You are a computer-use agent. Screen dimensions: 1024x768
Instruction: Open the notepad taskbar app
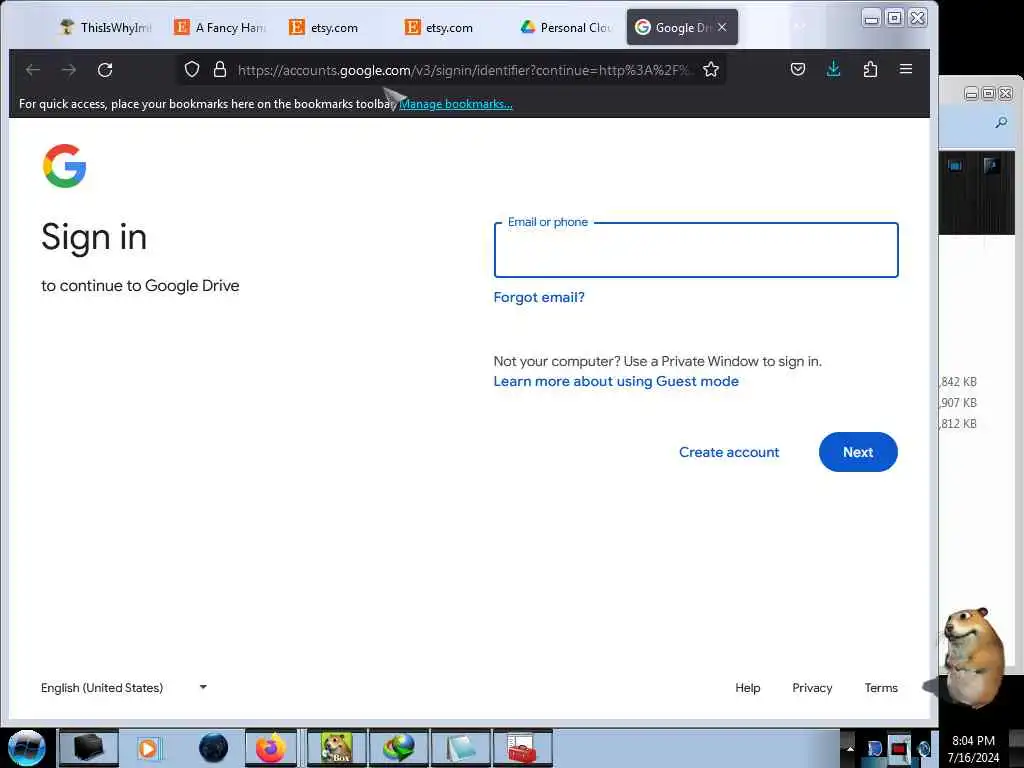point(460,748)
